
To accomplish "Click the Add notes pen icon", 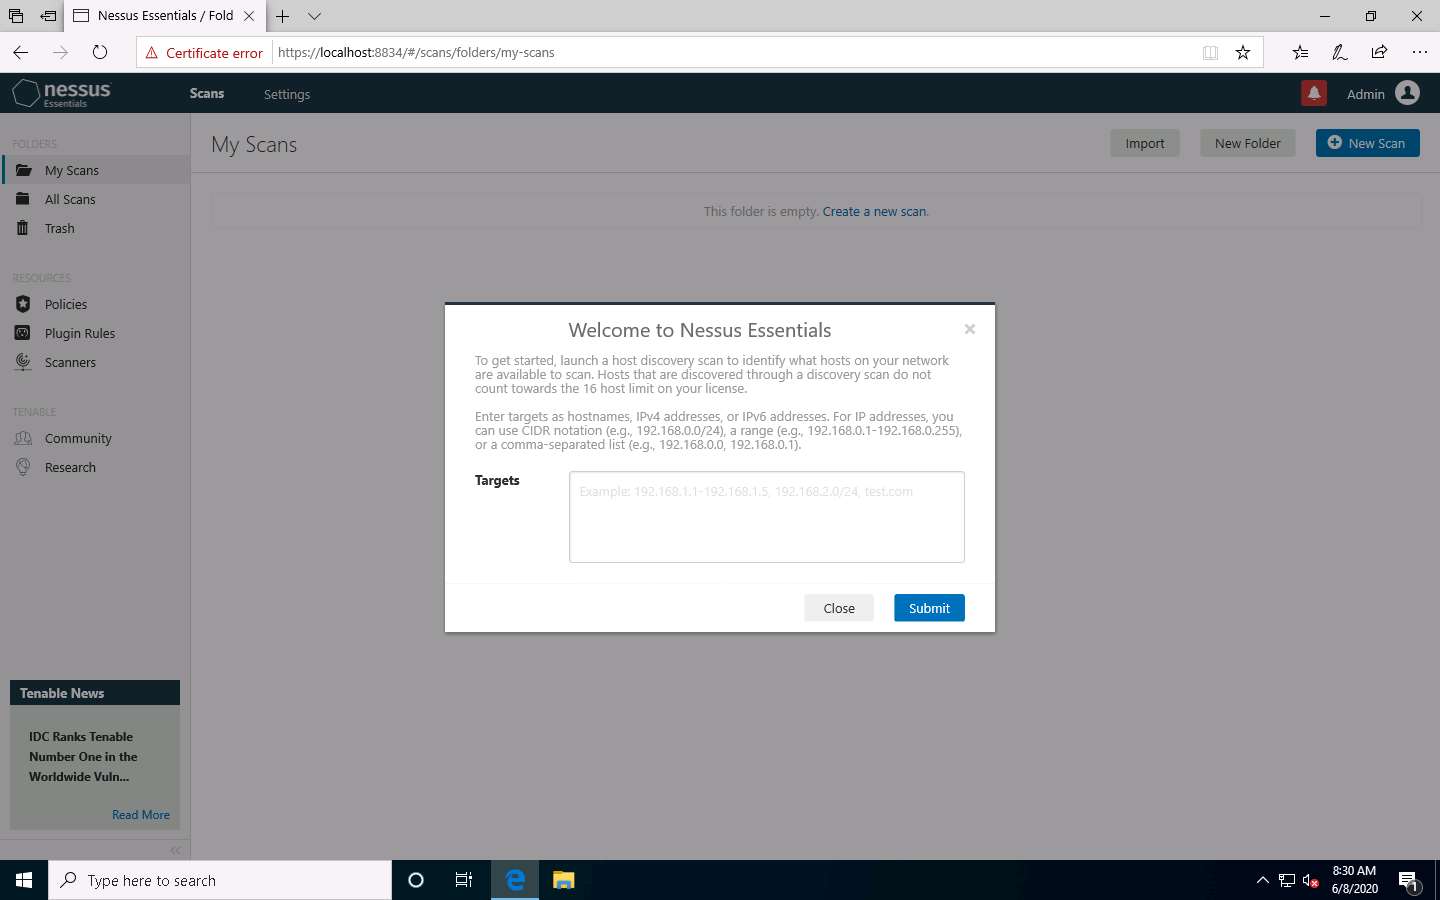I will coord(1339,52).
